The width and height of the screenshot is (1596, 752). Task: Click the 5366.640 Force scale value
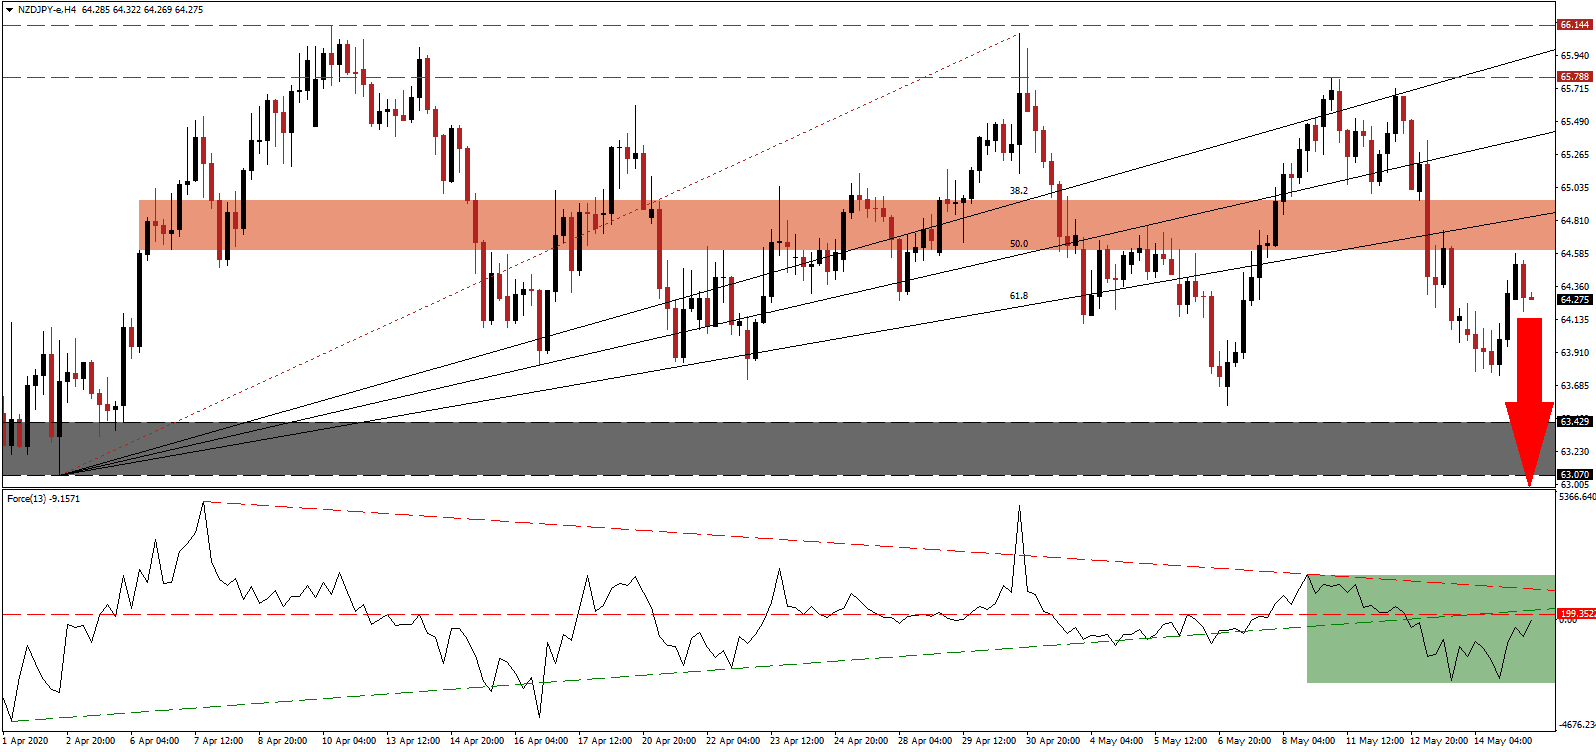(x=1576, y=496)
